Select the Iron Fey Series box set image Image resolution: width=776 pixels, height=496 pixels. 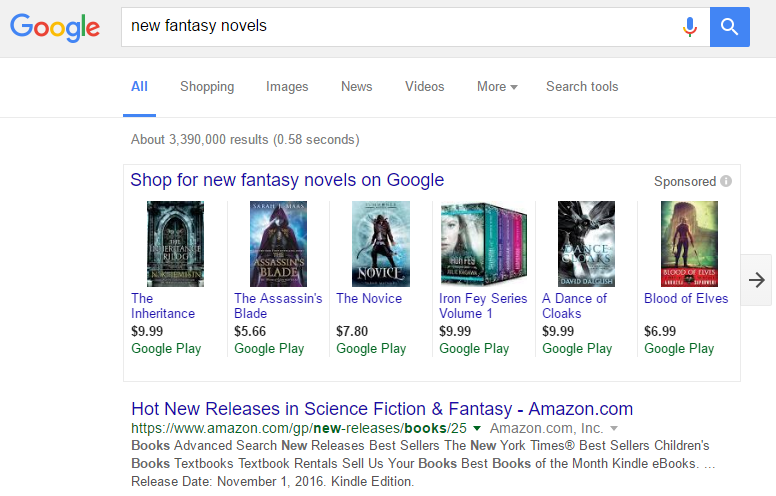pyautogui.click(x=483, y=244)
